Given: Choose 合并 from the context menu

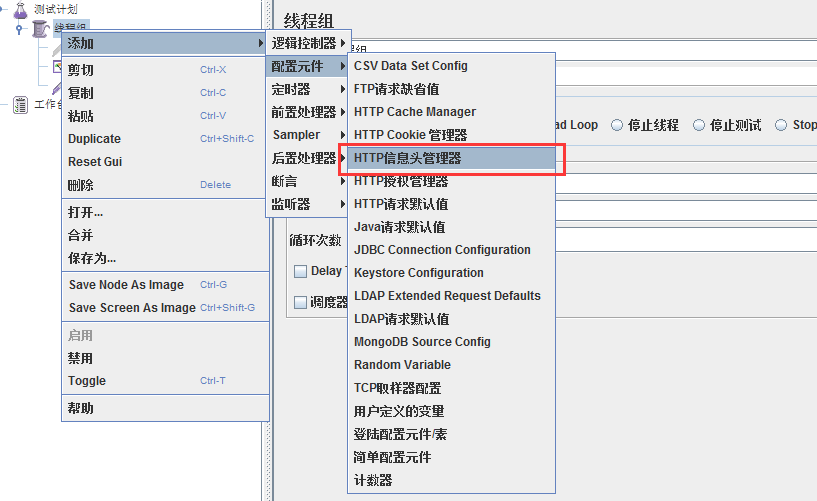Looking at the screenshot, I should 165,235.
